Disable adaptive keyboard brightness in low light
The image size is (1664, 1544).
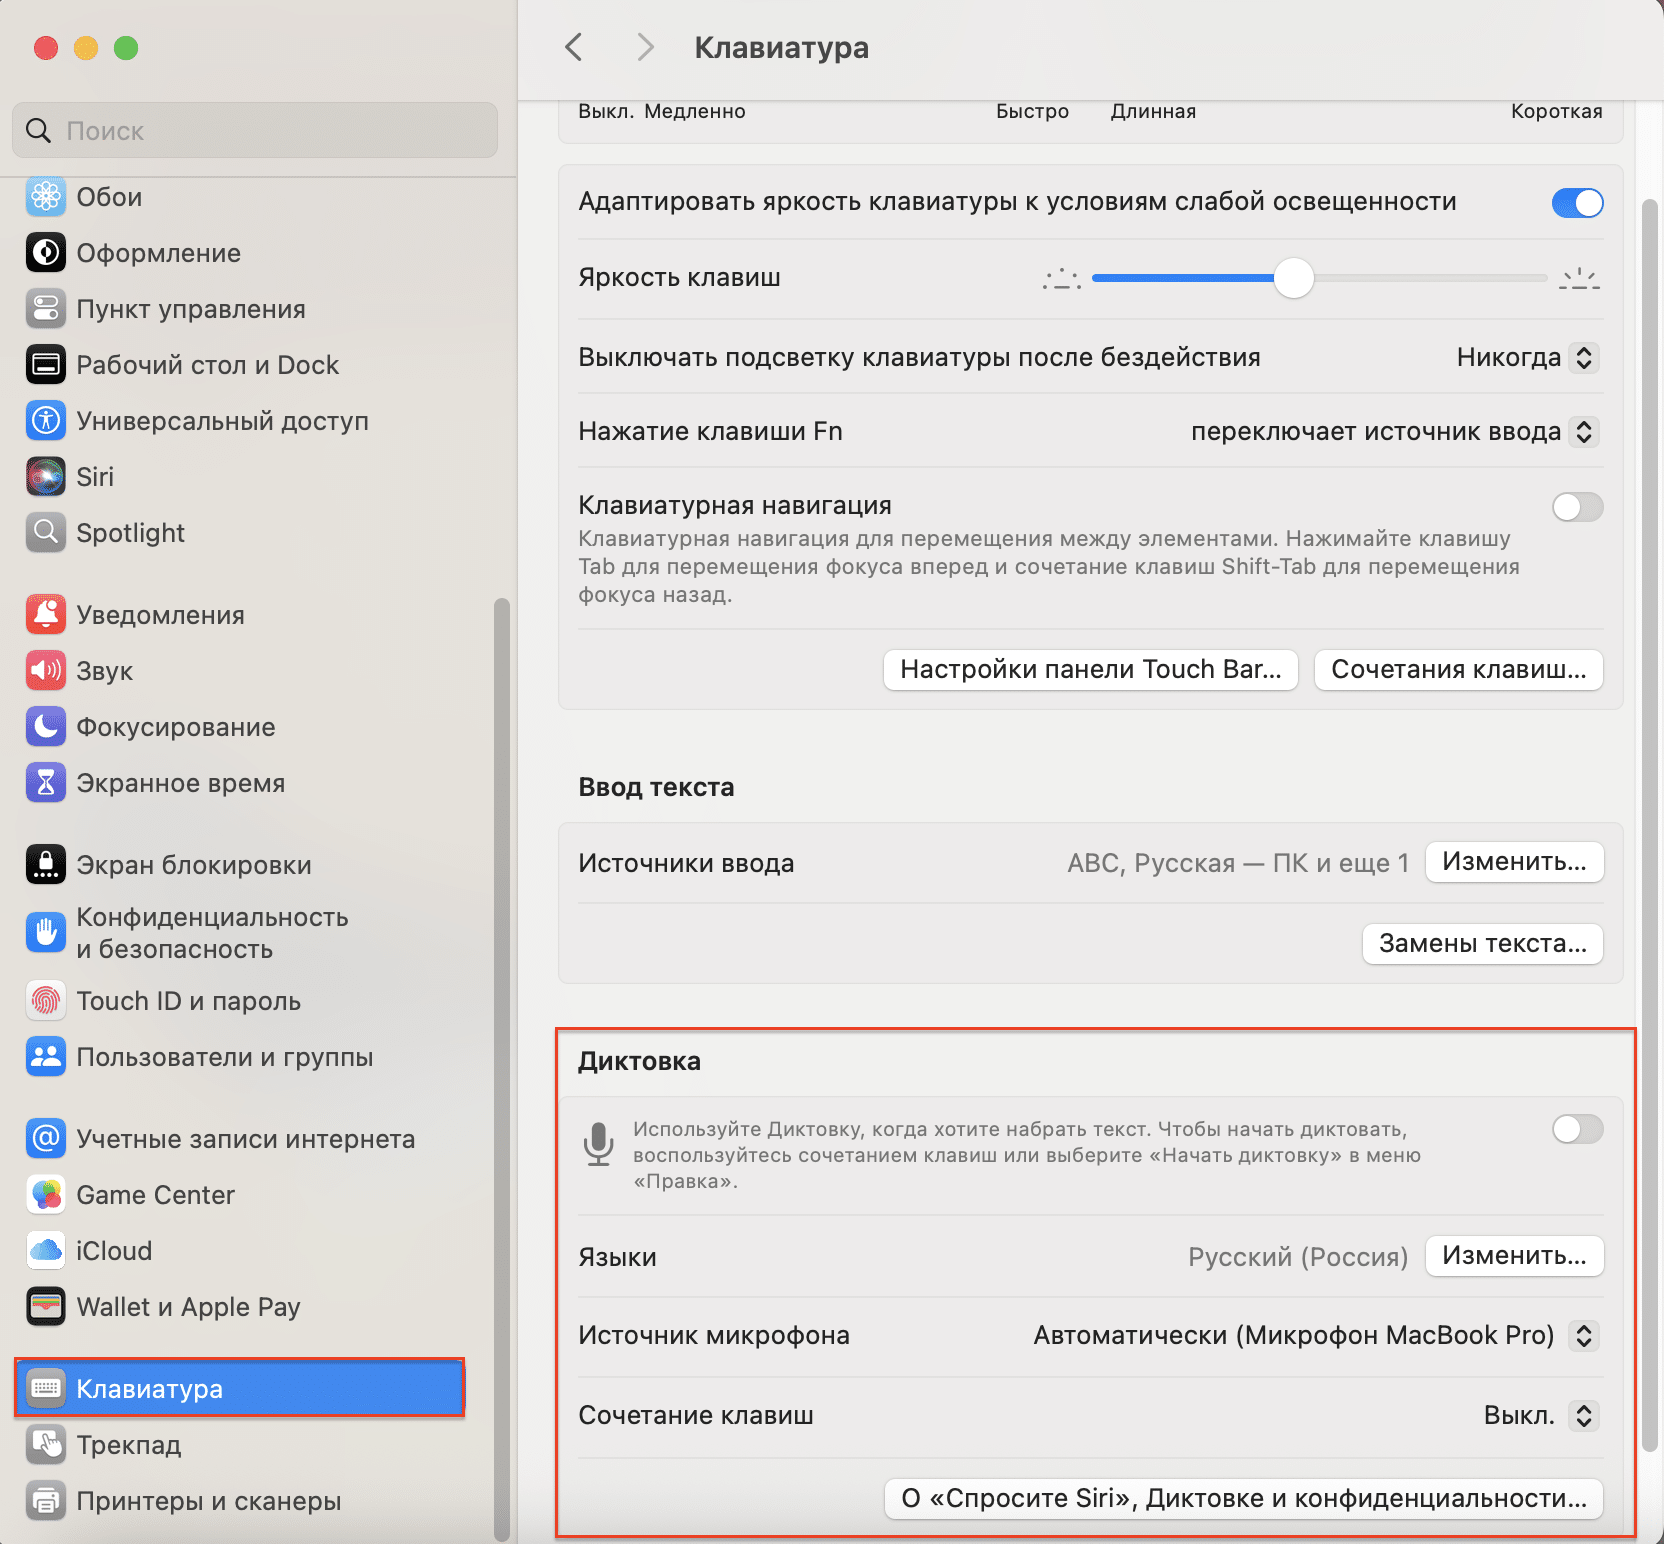(x=1577, y=203)
